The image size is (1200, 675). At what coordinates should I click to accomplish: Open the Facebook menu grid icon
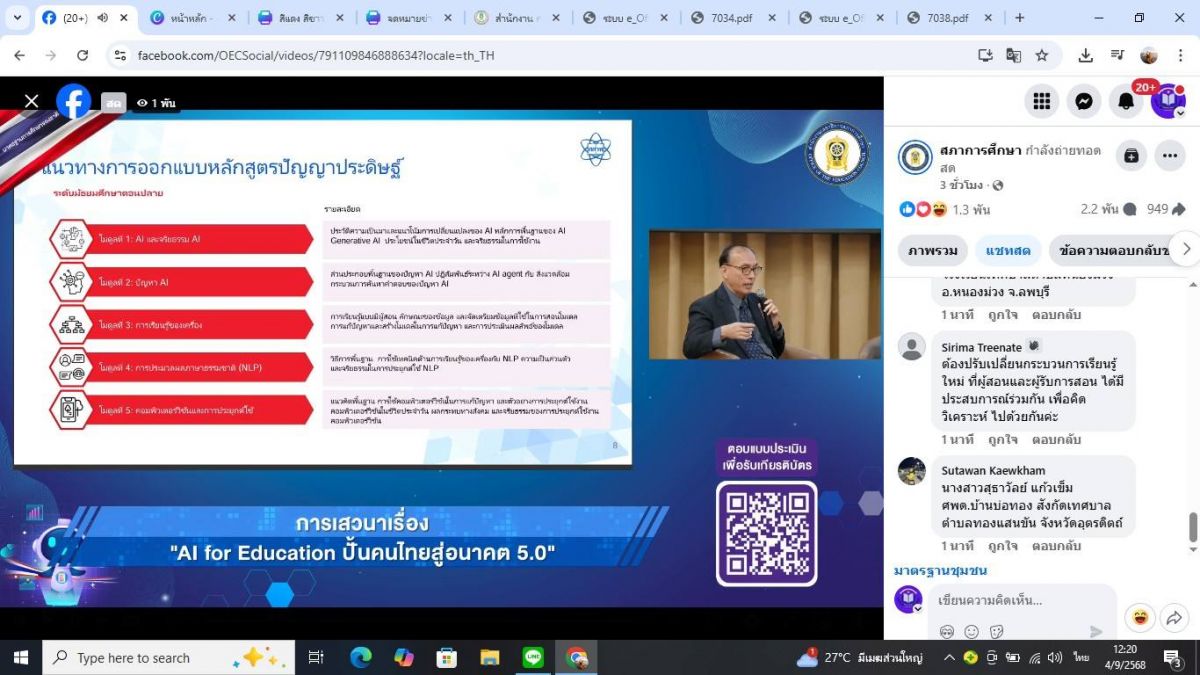tap(1041, 101)
